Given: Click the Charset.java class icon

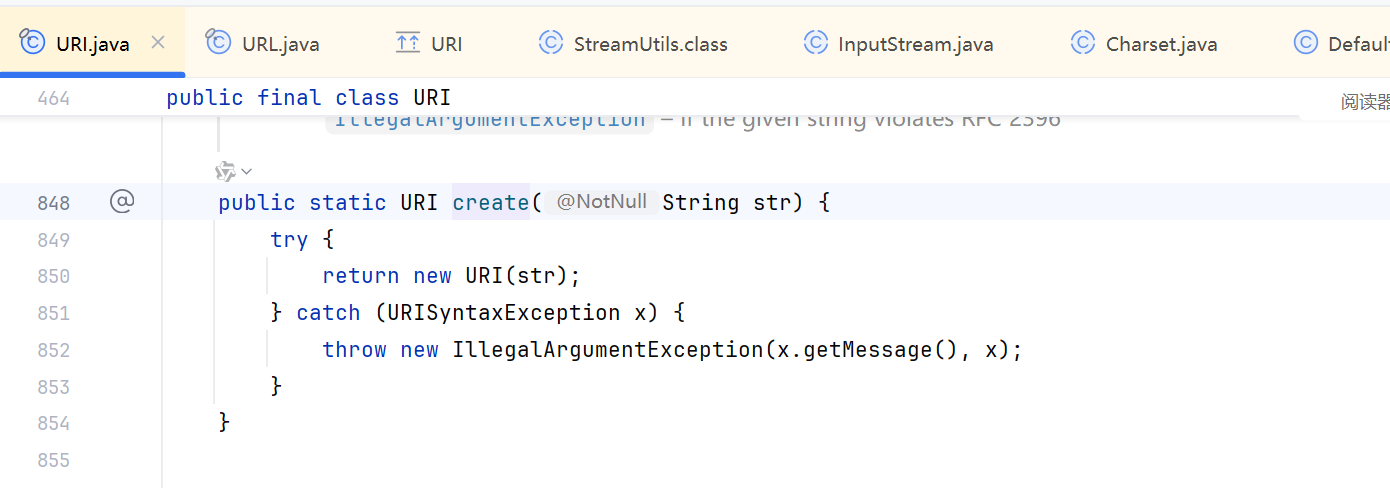Looking at the screenshot, I should point(1083,42).
